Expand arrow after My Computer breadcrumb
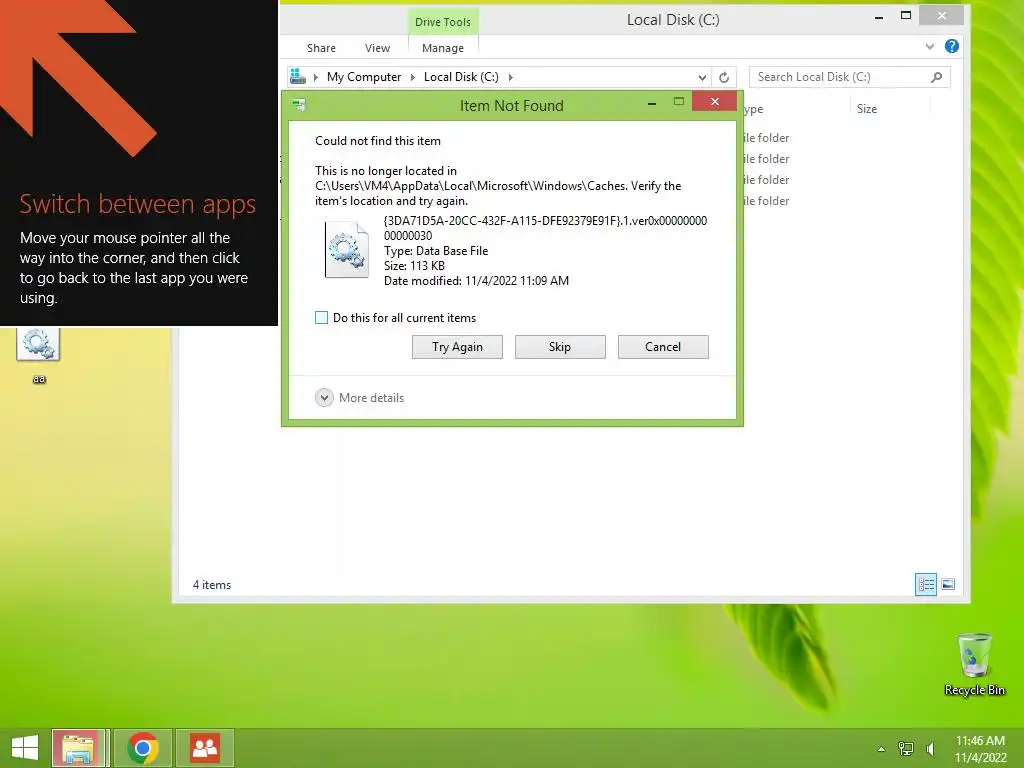 412,77
